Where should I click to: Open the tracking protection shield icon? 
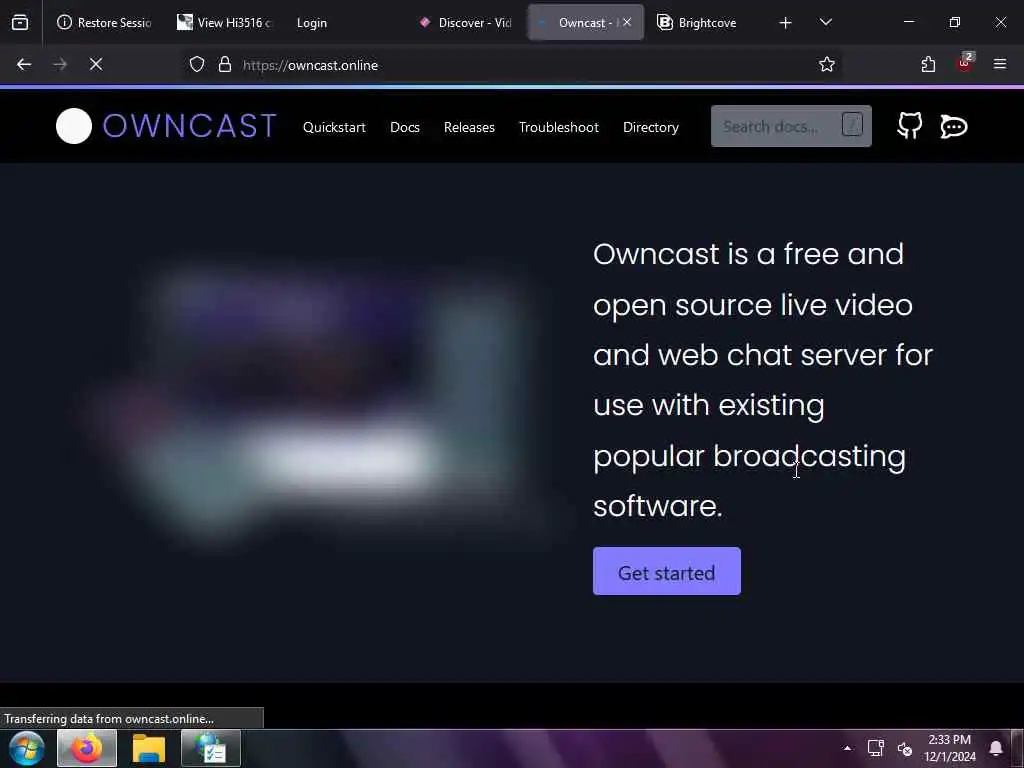tap(197, 64)
